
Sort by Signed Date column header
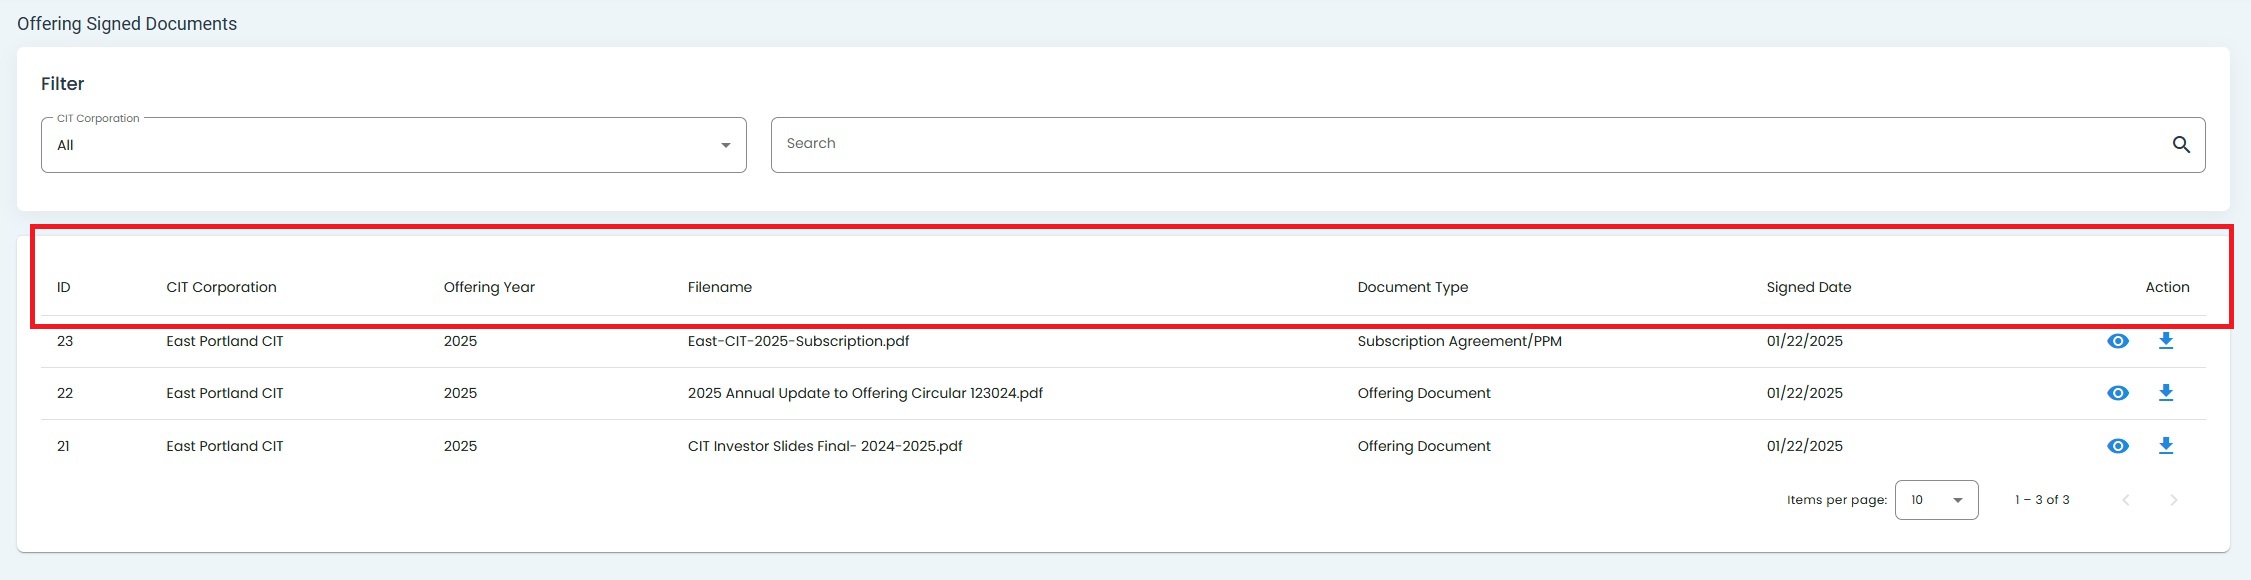click(x=1808, y=287)
